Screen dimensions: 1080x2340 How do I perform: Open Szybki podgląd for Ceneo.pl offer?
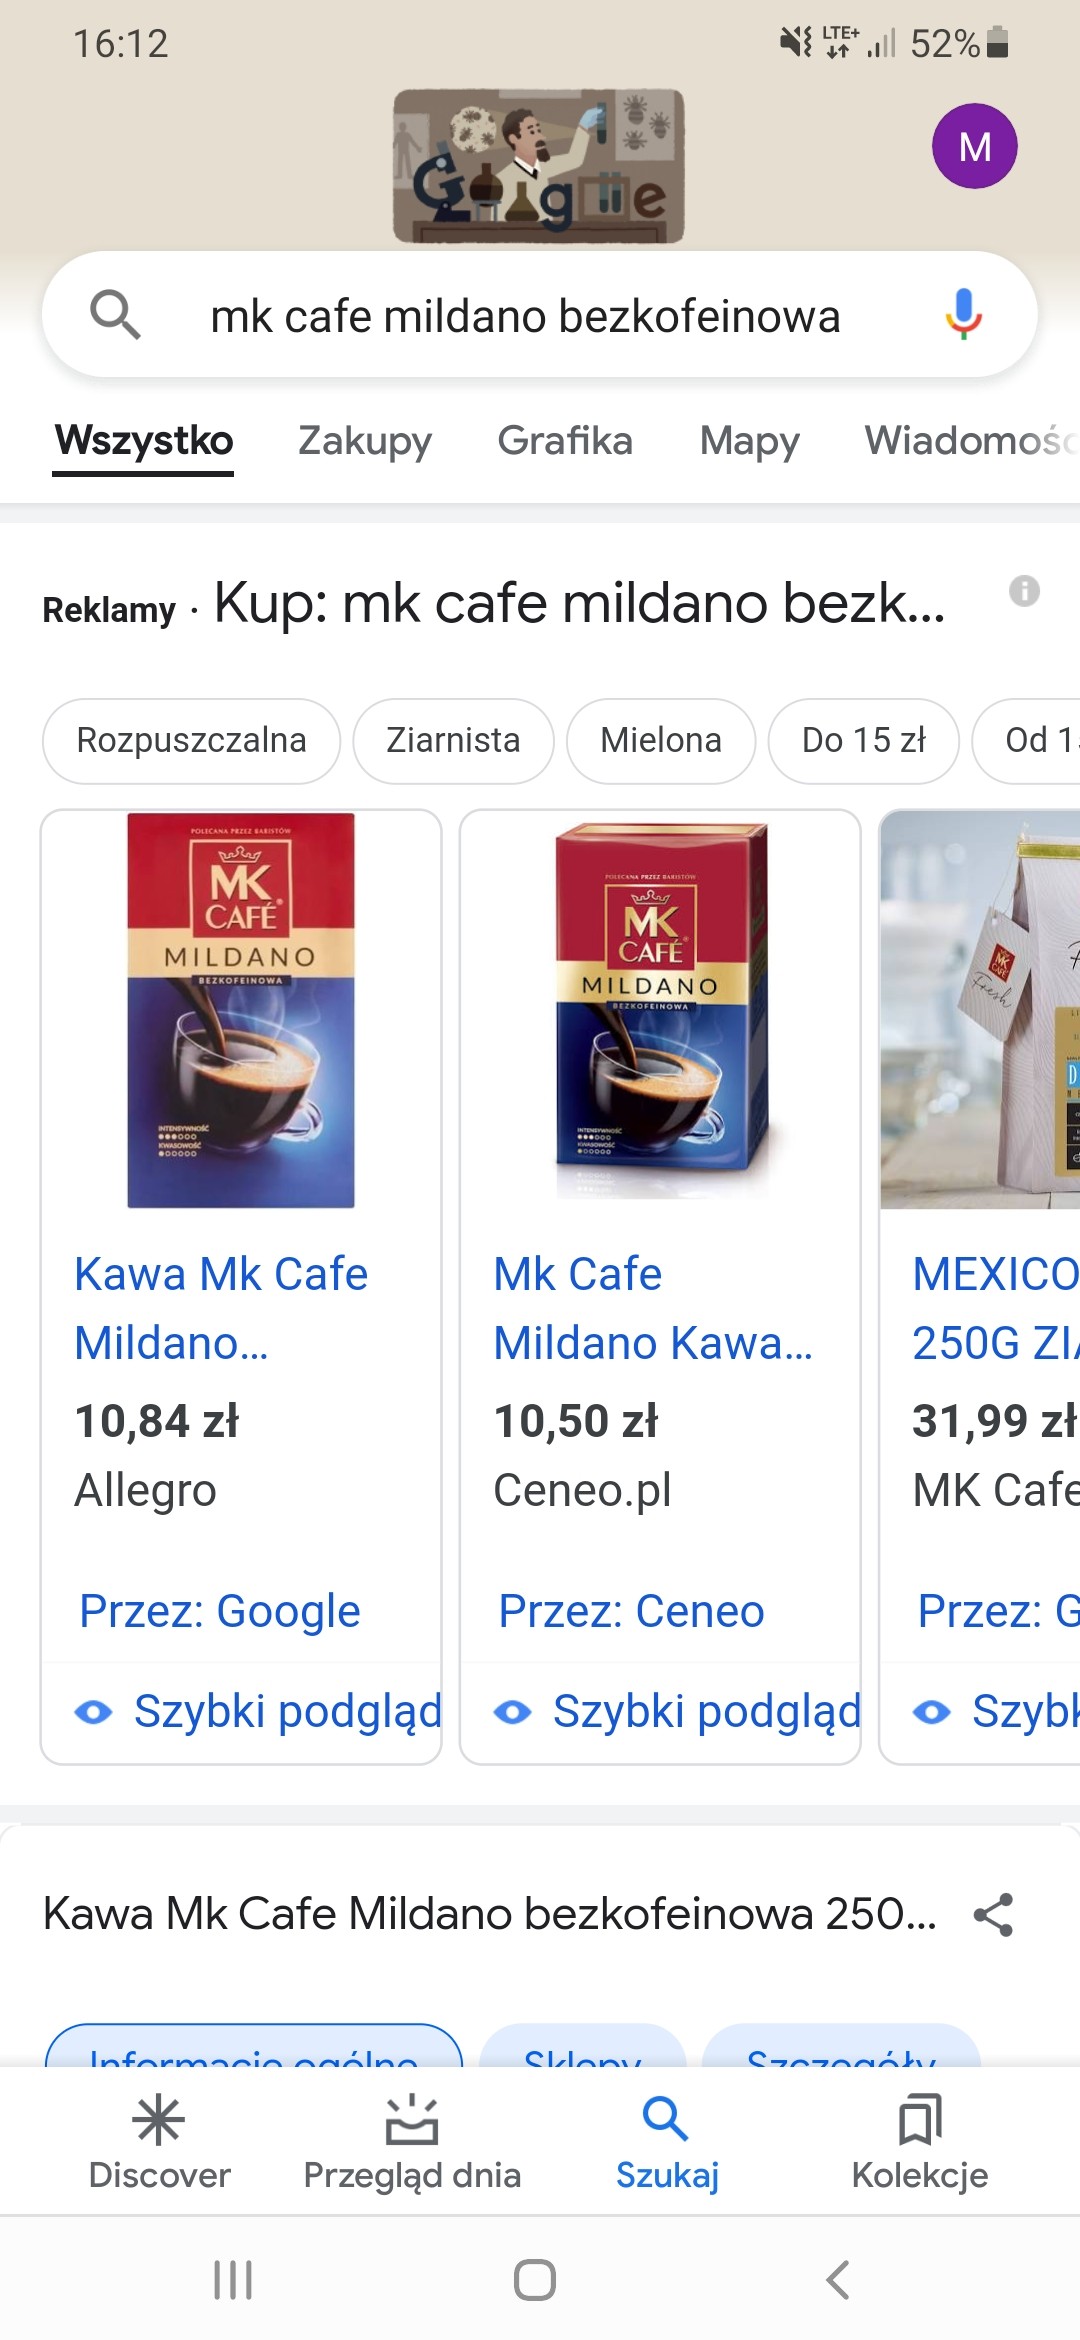tap(677, 1711)
